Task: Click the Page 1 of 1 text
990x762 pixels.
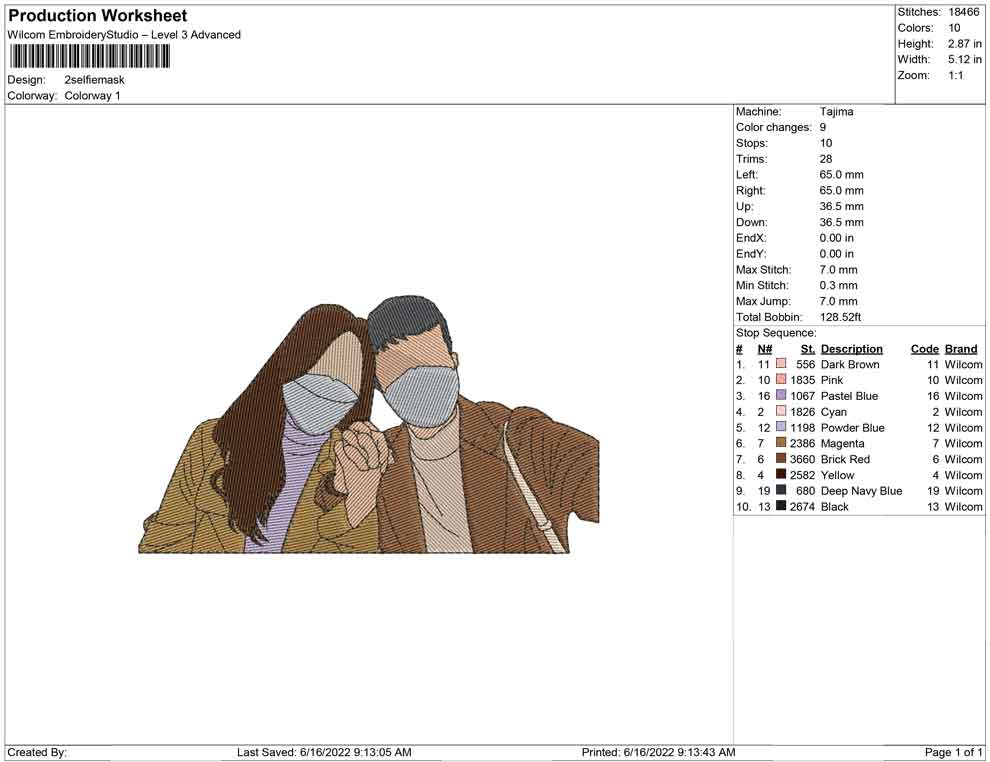Action: (x=953, y=752)
